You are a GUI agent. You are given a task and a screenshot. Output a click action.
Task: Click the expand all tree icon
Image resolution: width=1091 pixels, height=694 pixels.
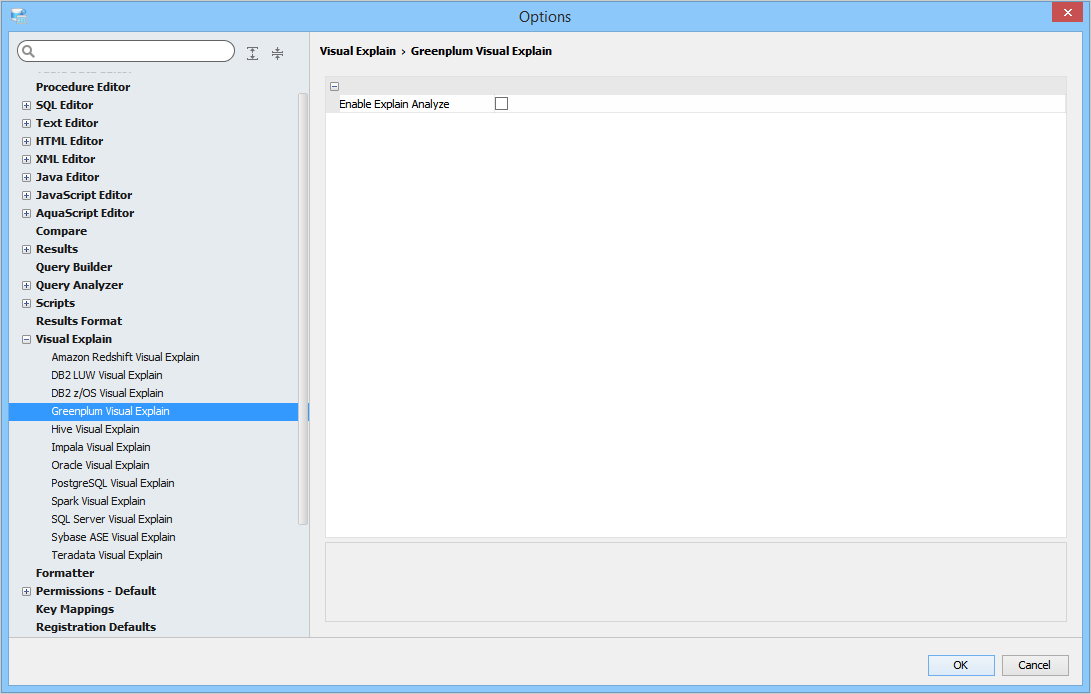pyautogui.click(x=253, y=53)
